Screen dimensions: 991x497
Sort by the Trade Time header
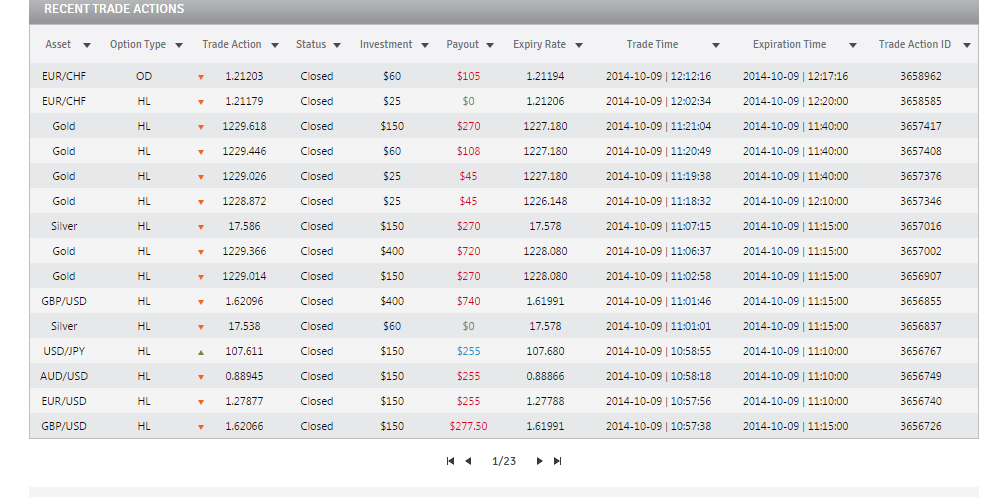click(x=652, y=44)
